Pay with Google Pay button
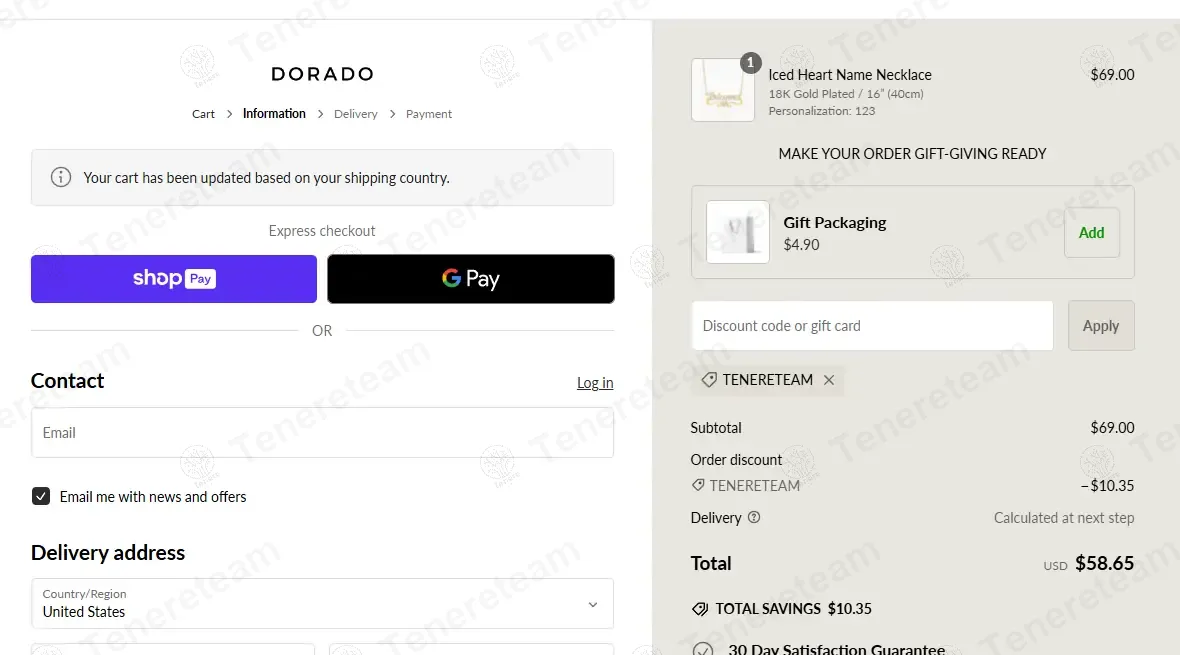1180x655 pixels. pyautogui.click(x=470, y=279)
